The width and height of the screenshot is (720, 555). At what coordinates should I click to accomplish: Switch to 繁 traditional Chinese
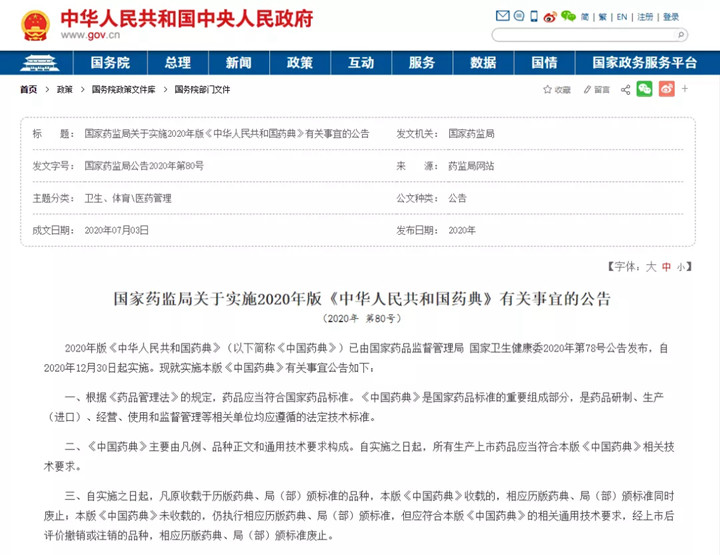[602, 17]
